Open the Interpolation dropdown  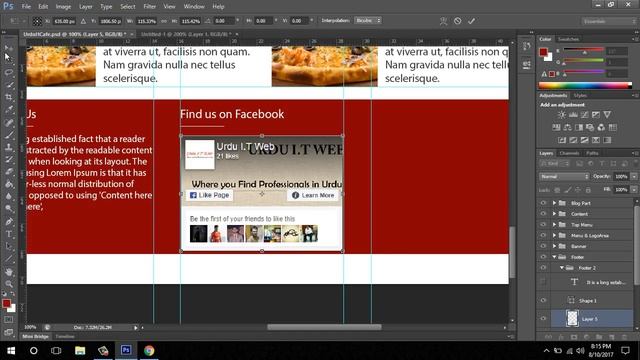368,20
